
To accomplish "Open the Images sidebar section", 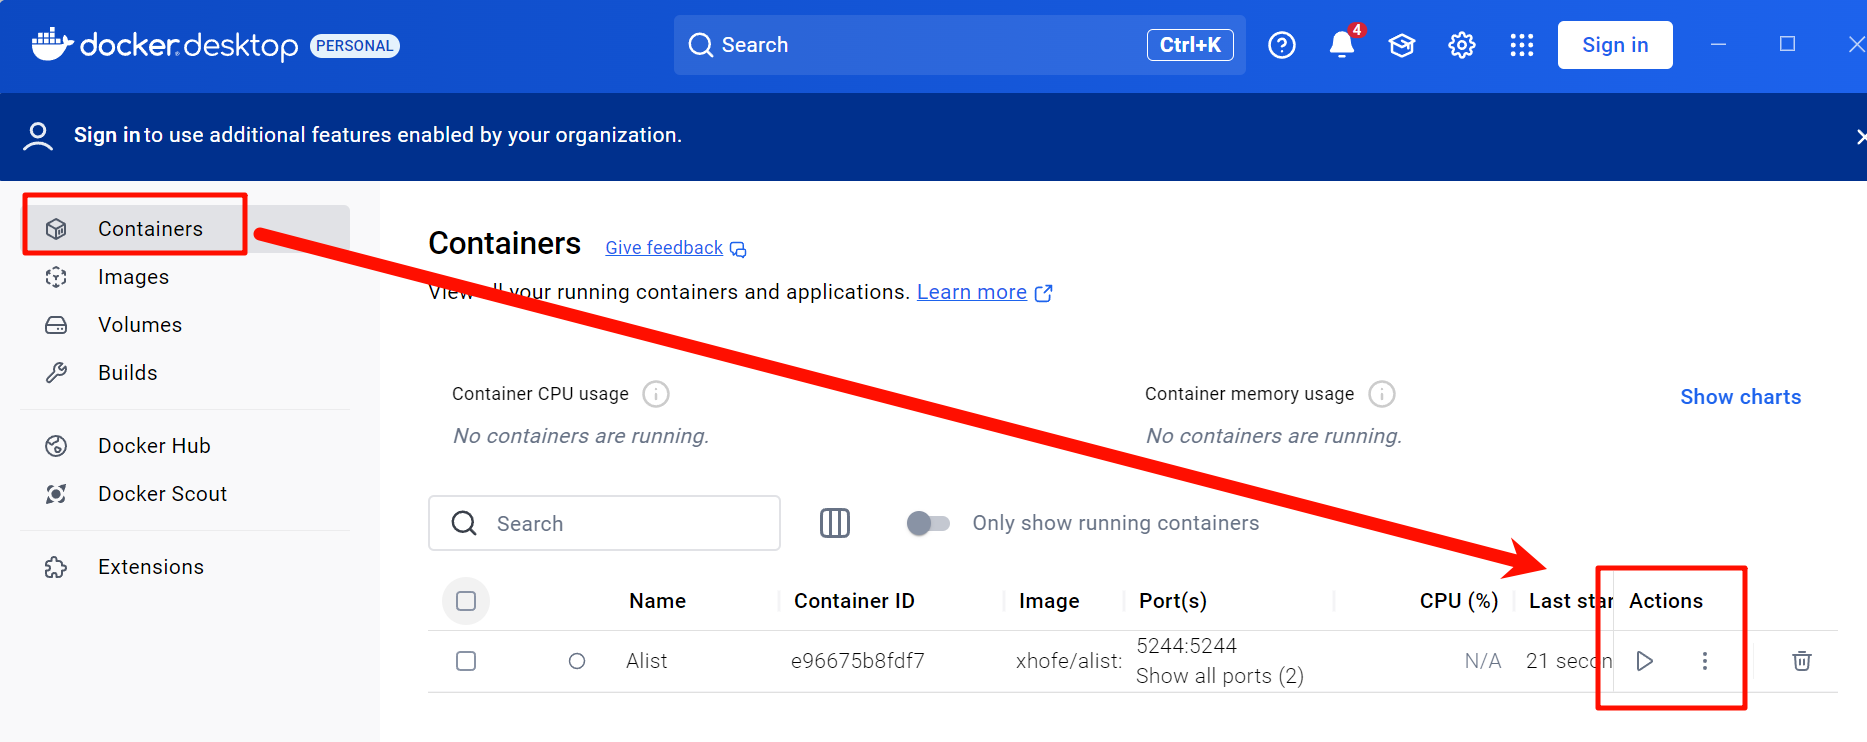I will click(x=186, y=277).
